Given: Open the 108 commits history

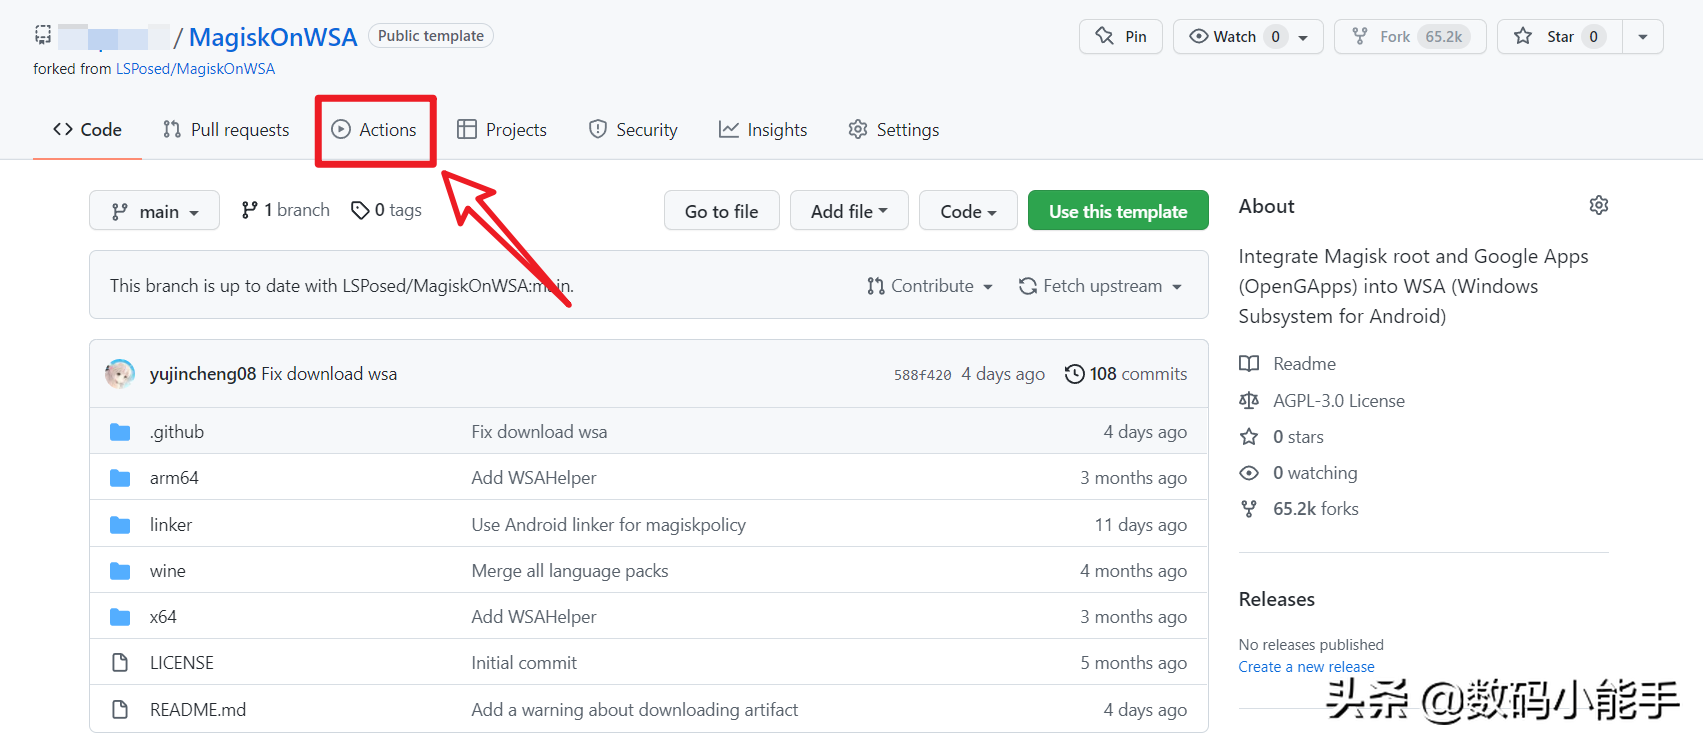Looking at the screenshot, I should [1126, 374].
